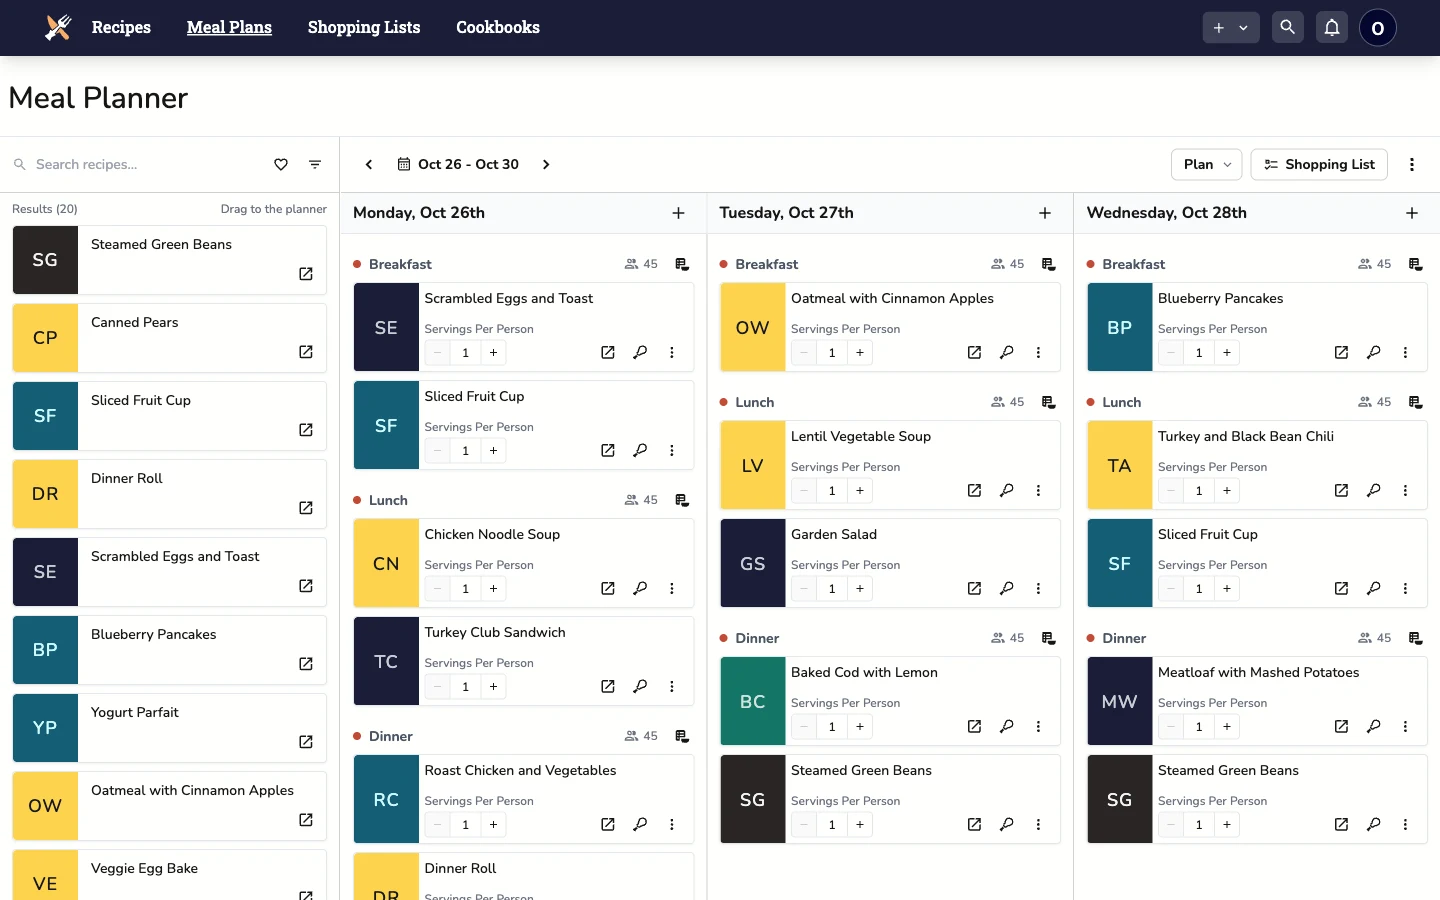This screenshot has height=900, width=1440.
Task: Increase servings for Oatmeal with Cinnamon Apples on Tuesday
Action: [x=860, y=353]
